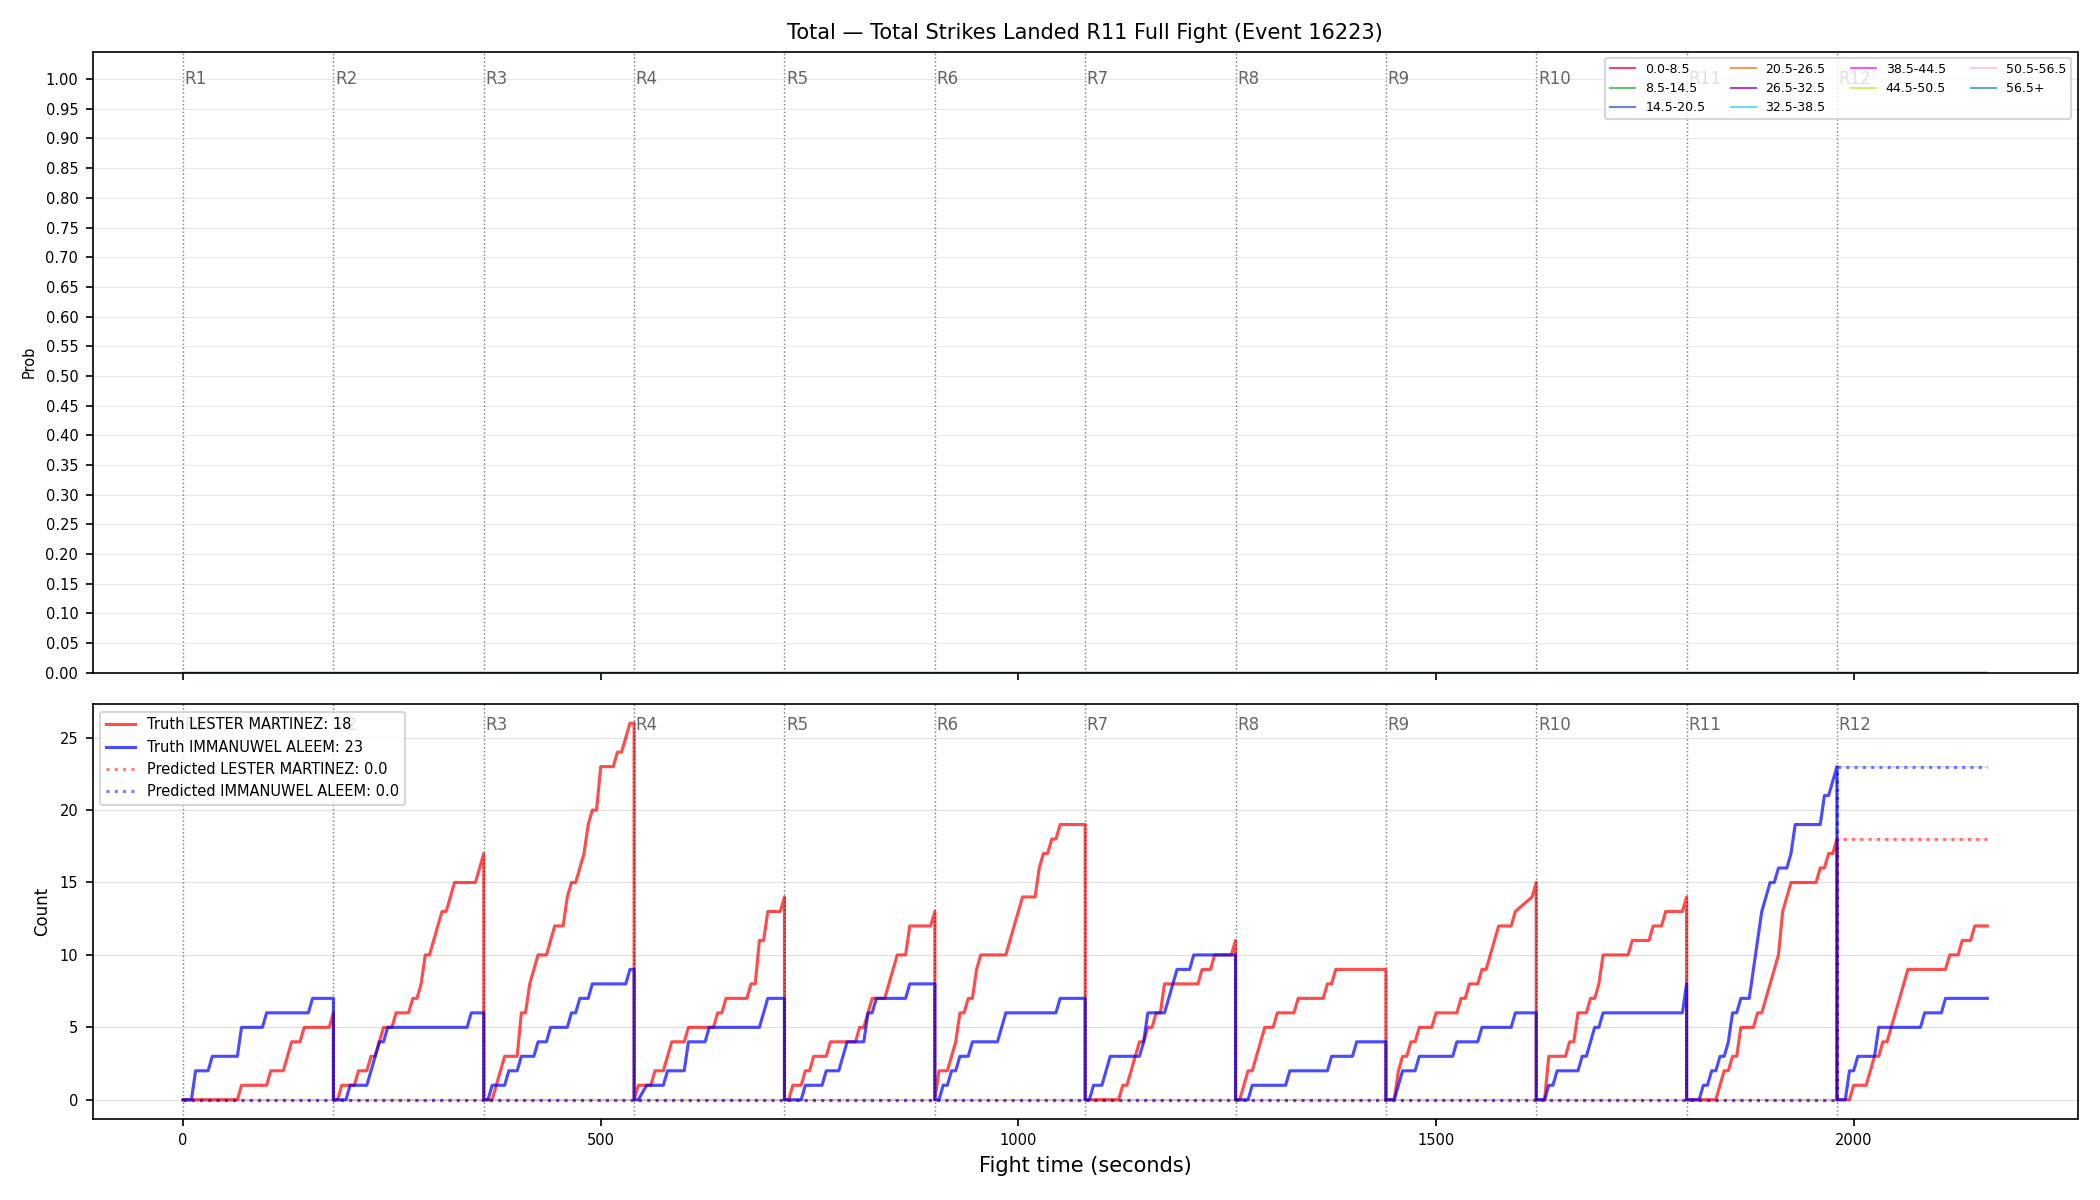Click the R3 round marker in Prob plot
The width and height of the screenshot is (2100, 1200).
point(496,78)
